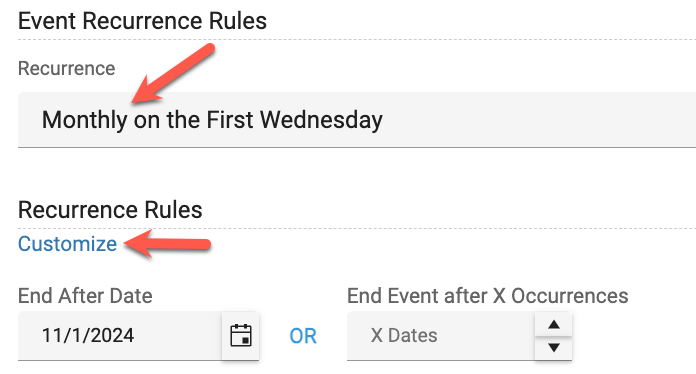Open the Recurrence dropdown showing Monthly on the First Wednesday
The width and height of the screenshot is (696, 374).
357,120
